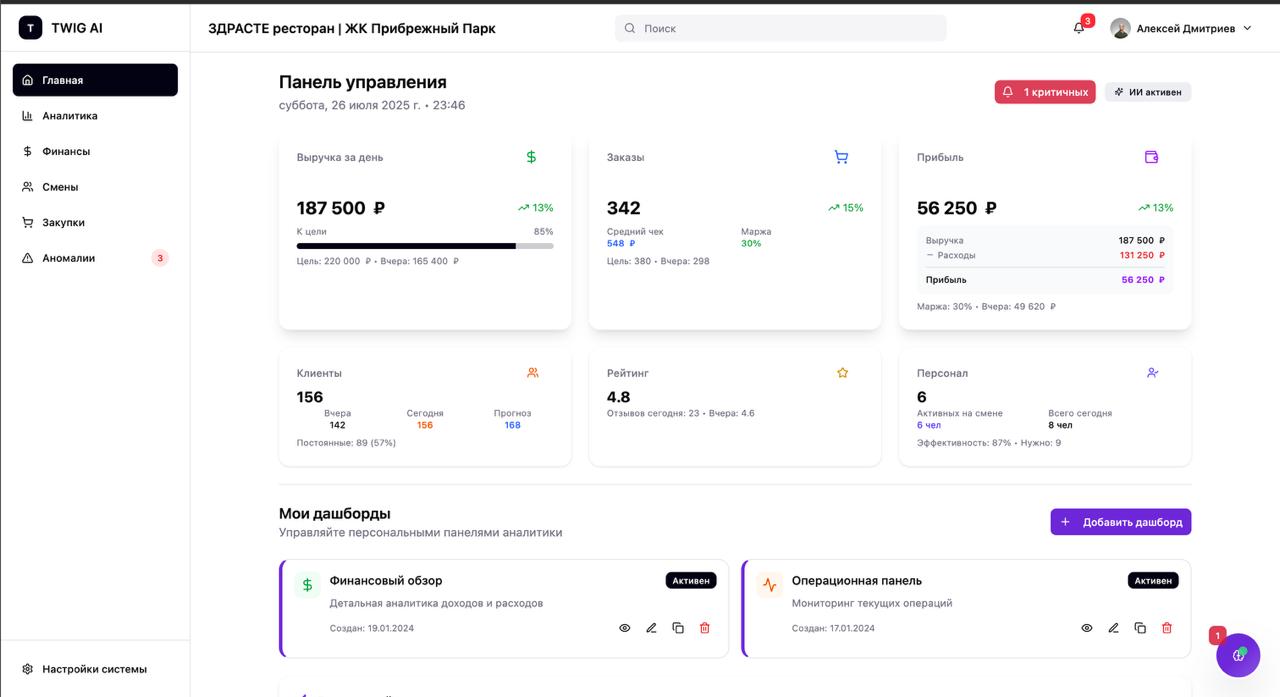Image resolution: width=1280 pixels, height=697 pixels.
Task: Duplicate 'Операционная панель' with the copy icon
Action: tap(1140, 627)
